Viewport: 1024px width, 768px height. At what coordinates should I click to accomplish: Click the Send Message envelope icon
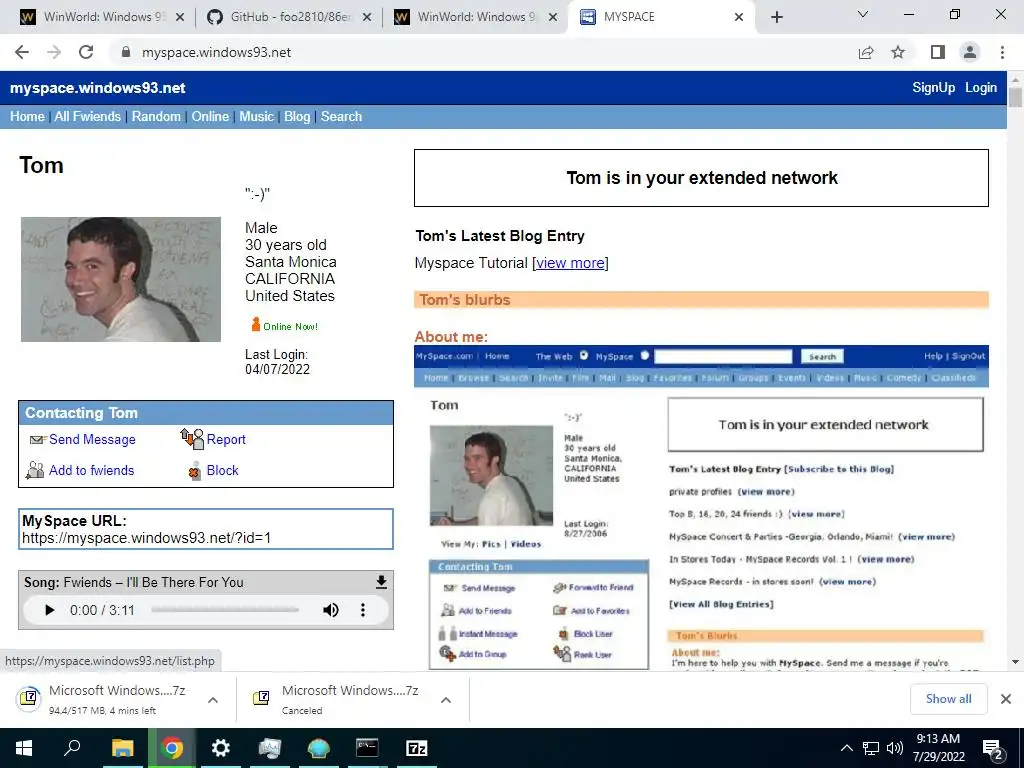coord(37,440)
